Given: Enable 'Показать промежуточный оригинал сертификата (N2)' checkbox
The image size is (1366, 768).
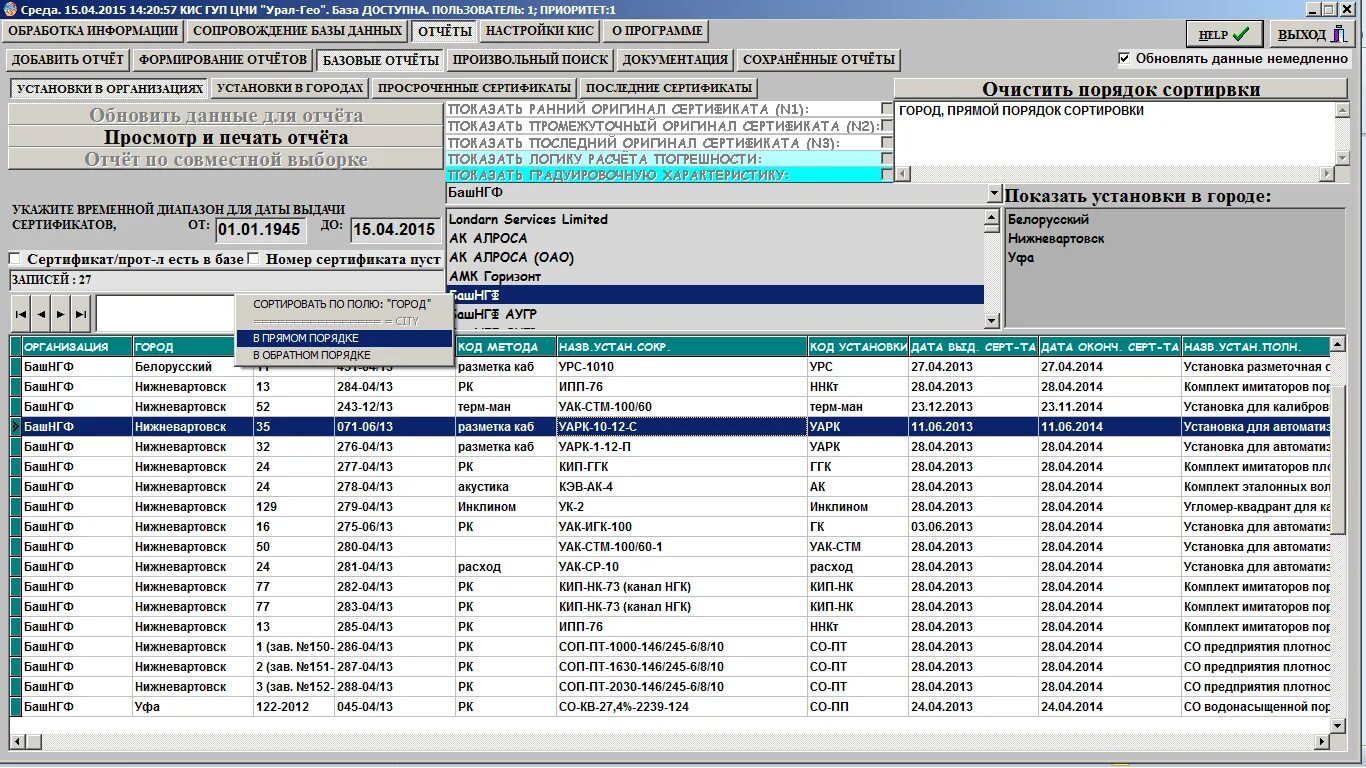Looking at the screenshot, I should [x=886, y=126].
